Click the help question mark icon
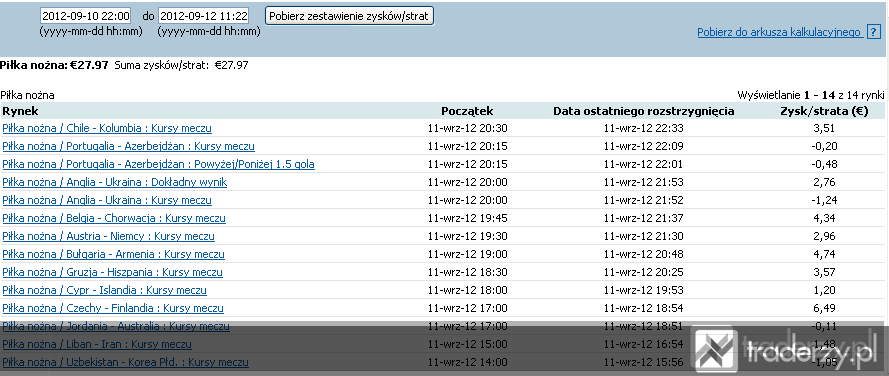889x376 pixels. point(874,32)
